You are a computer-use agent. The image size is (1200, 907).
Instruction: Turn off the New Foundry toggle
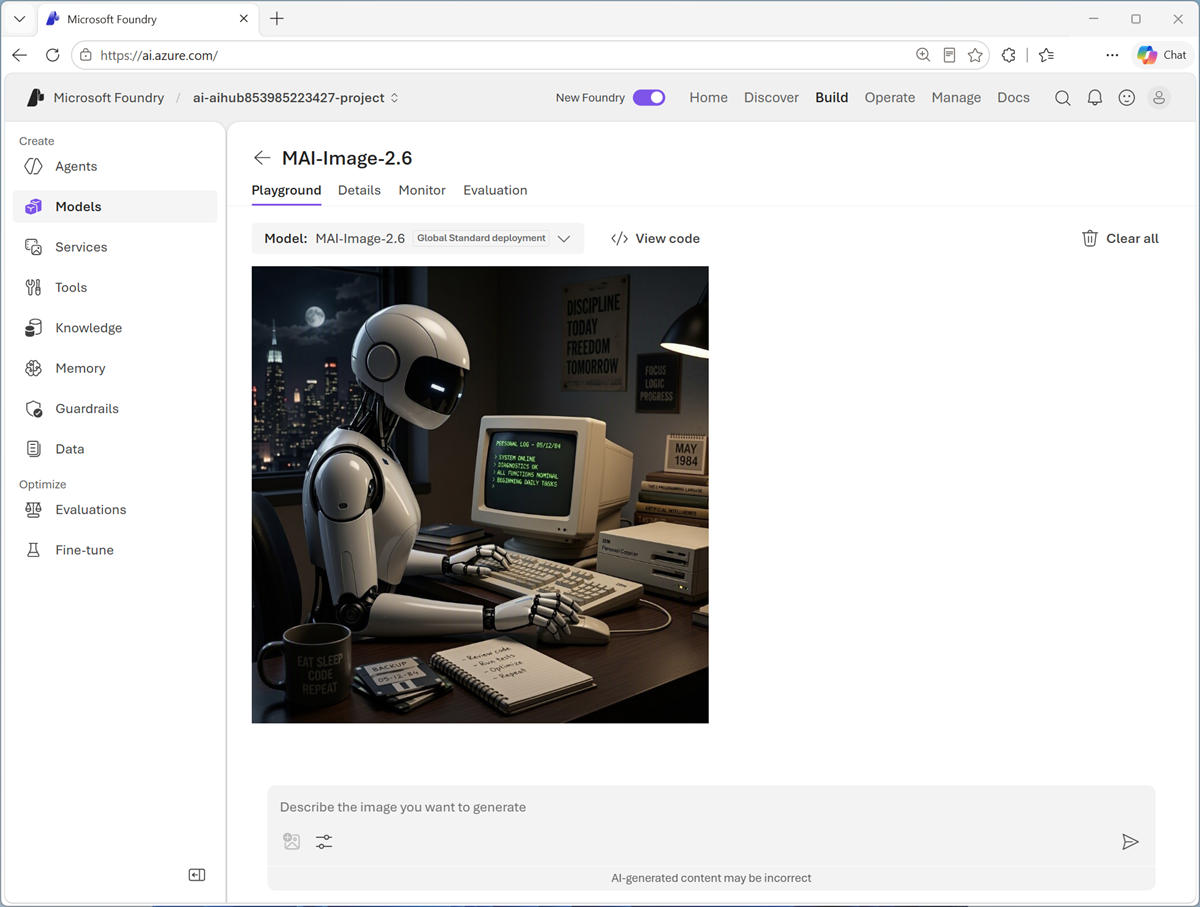click(x=649, y=98)
